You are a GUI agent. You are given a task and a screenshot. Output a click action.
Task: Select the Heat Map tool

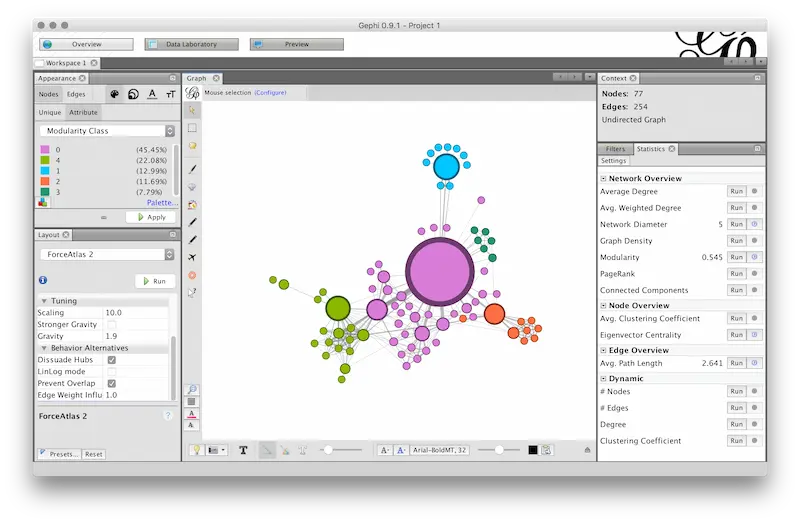[x=192, y=276]
